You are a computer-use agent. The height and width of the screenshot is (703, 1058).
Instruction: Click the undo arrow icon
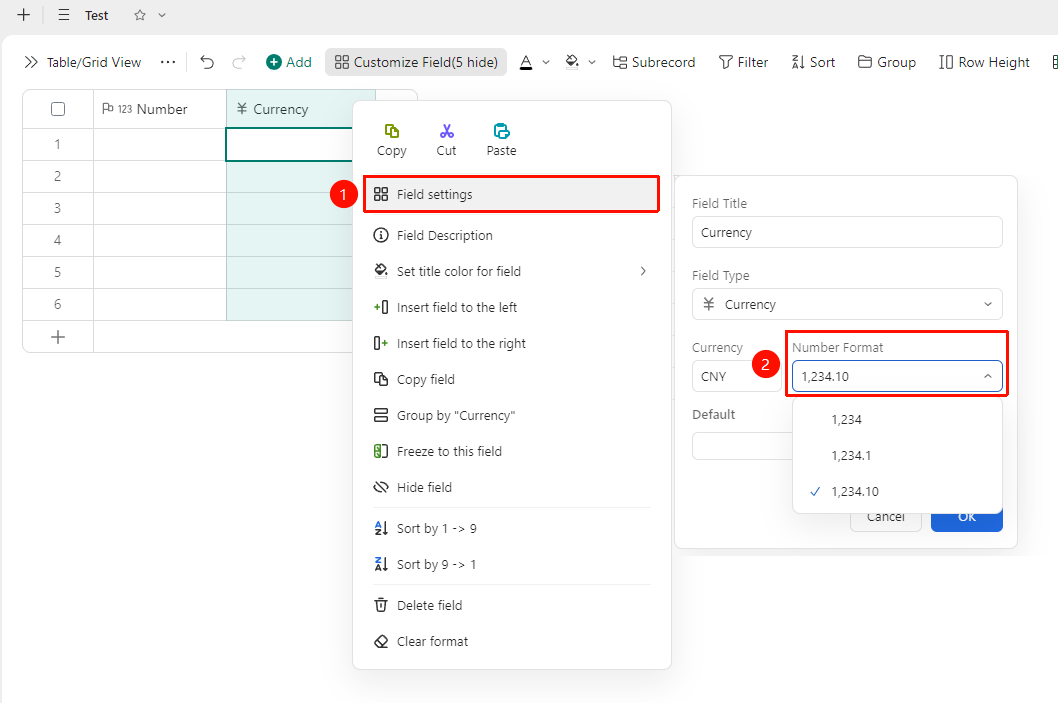[207, 62]
